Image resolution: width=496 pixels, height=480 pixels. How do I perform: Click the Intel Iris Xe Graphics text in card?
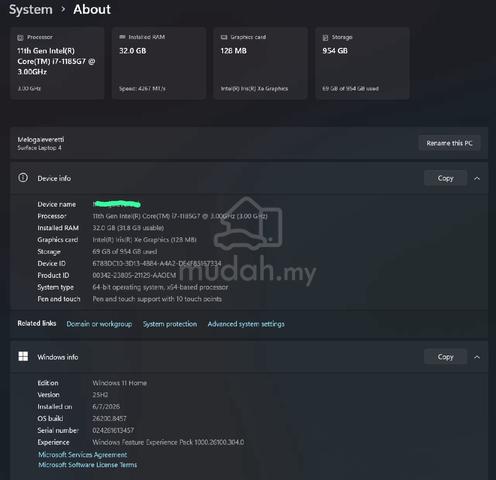[x=254, y=89]
